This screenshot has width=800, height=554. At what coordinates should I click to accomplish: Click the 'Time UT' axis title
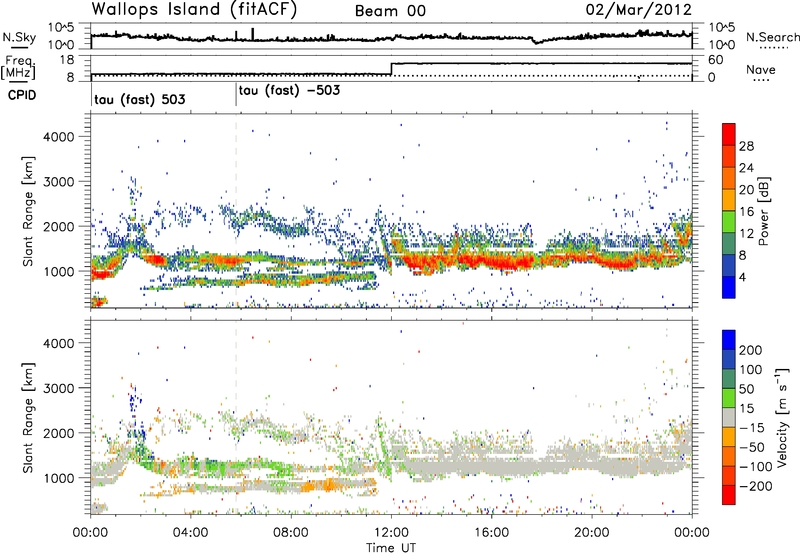(391, 548)
